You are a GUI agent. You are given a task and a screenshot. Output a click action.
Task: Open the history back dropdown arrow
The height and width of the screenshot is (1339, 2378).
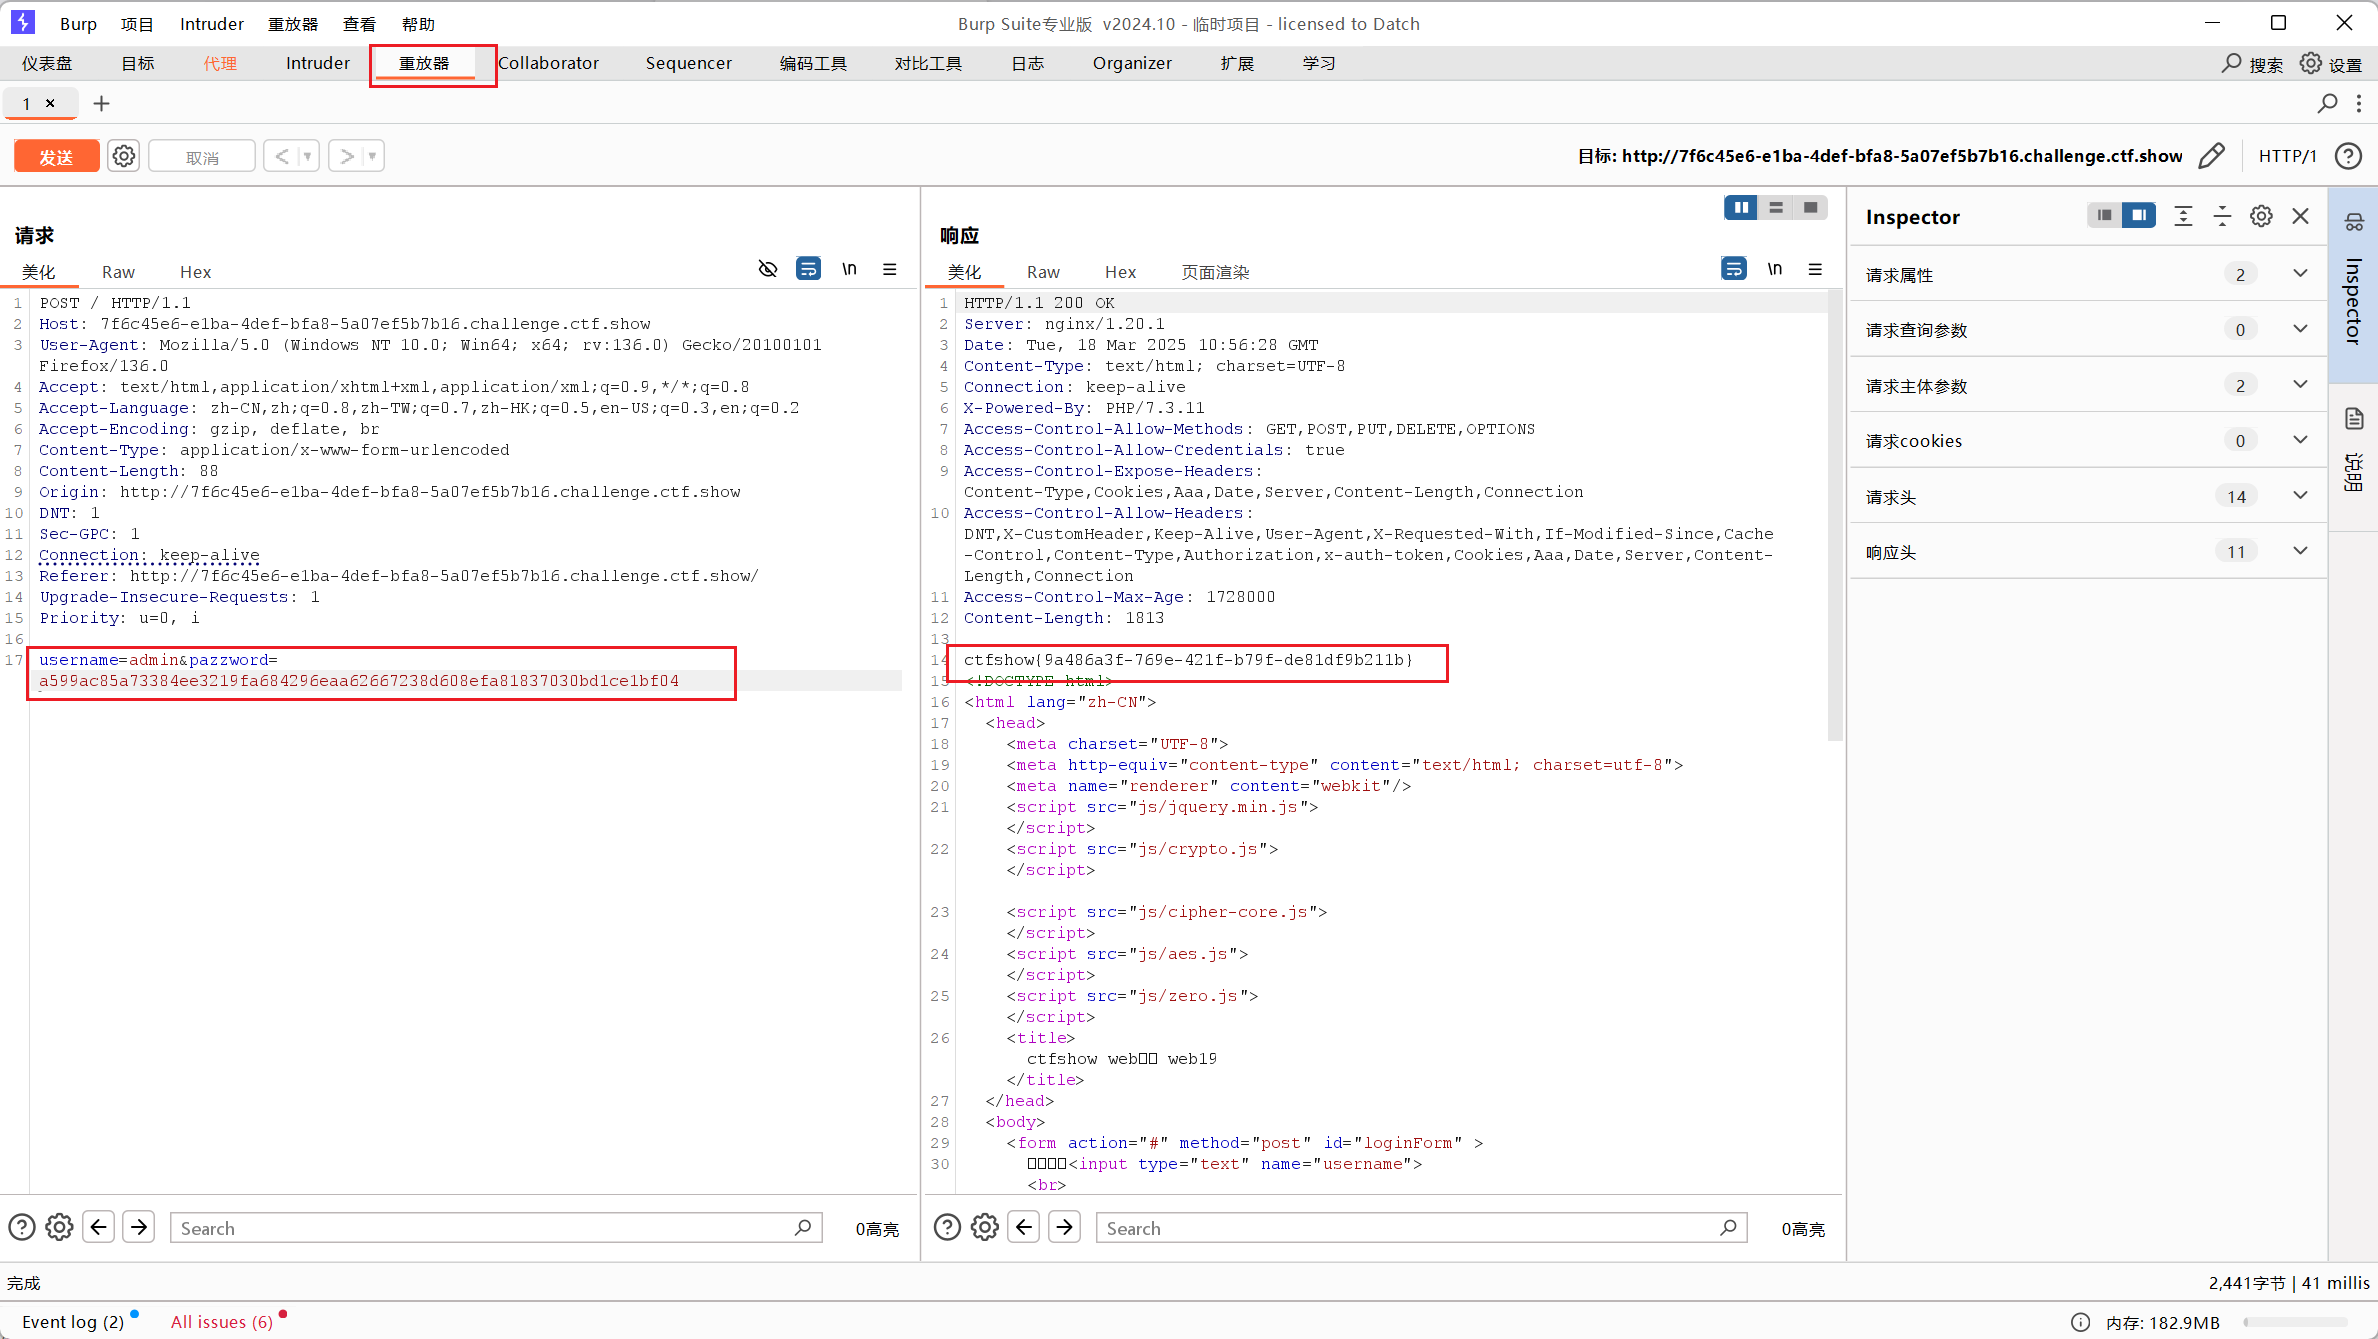coord(308,156)
